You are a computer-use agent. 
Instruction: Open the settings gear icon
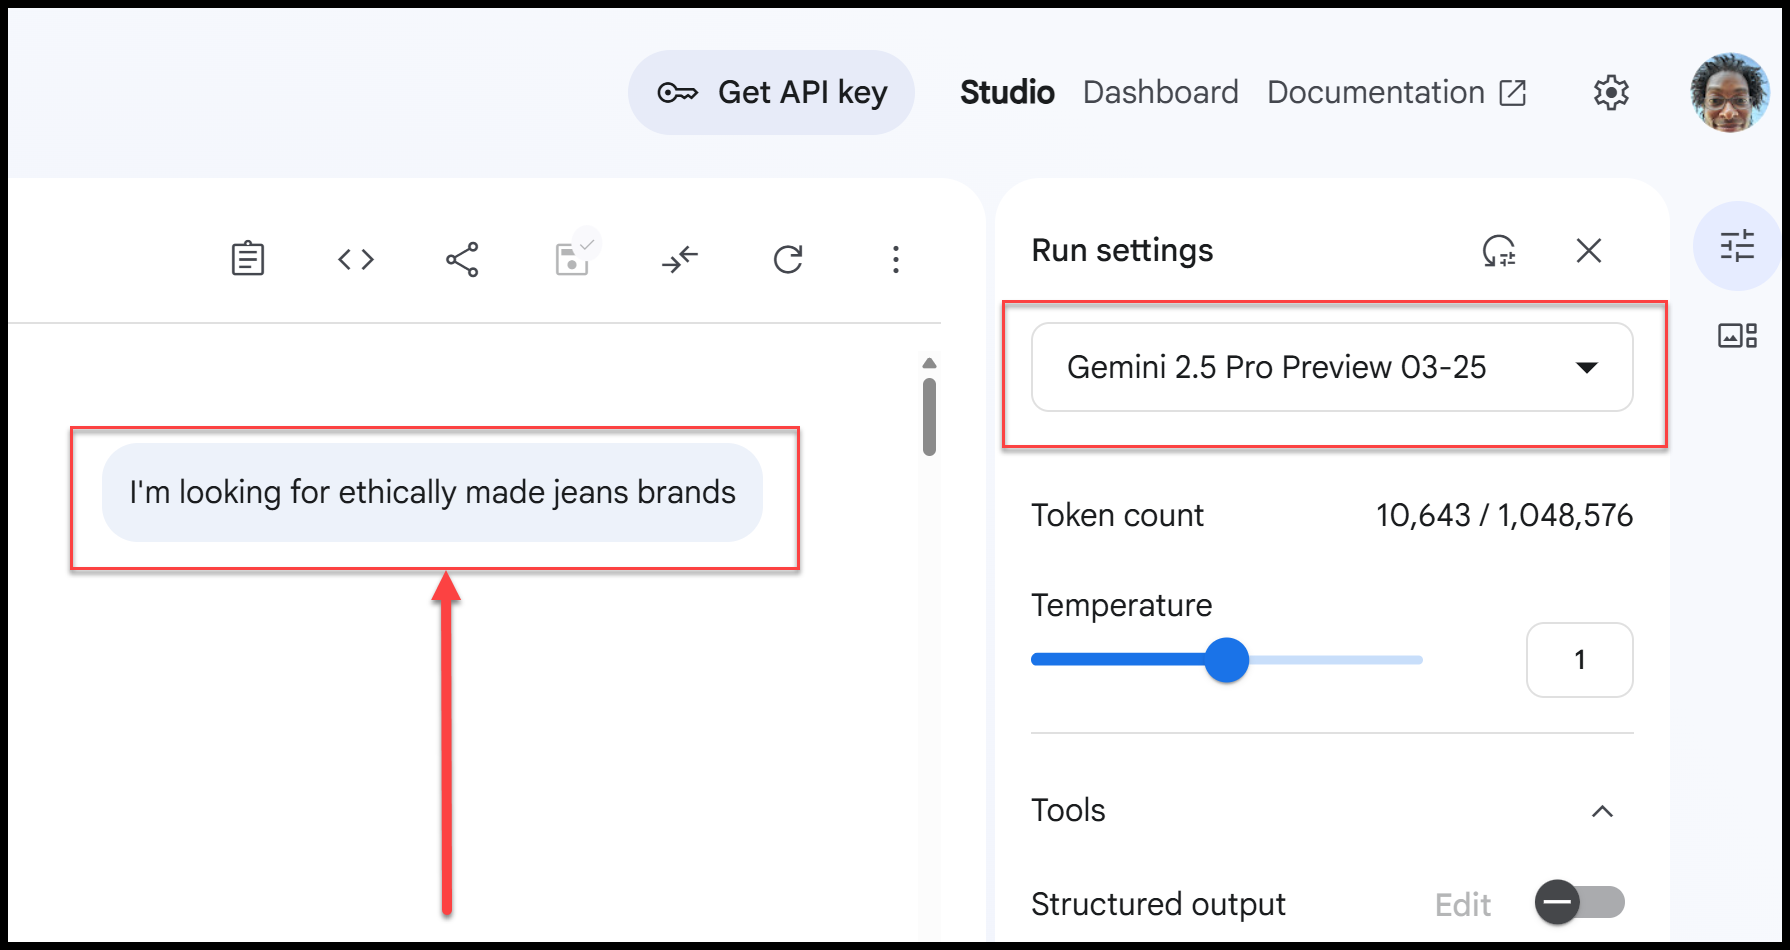[1611, 93]
